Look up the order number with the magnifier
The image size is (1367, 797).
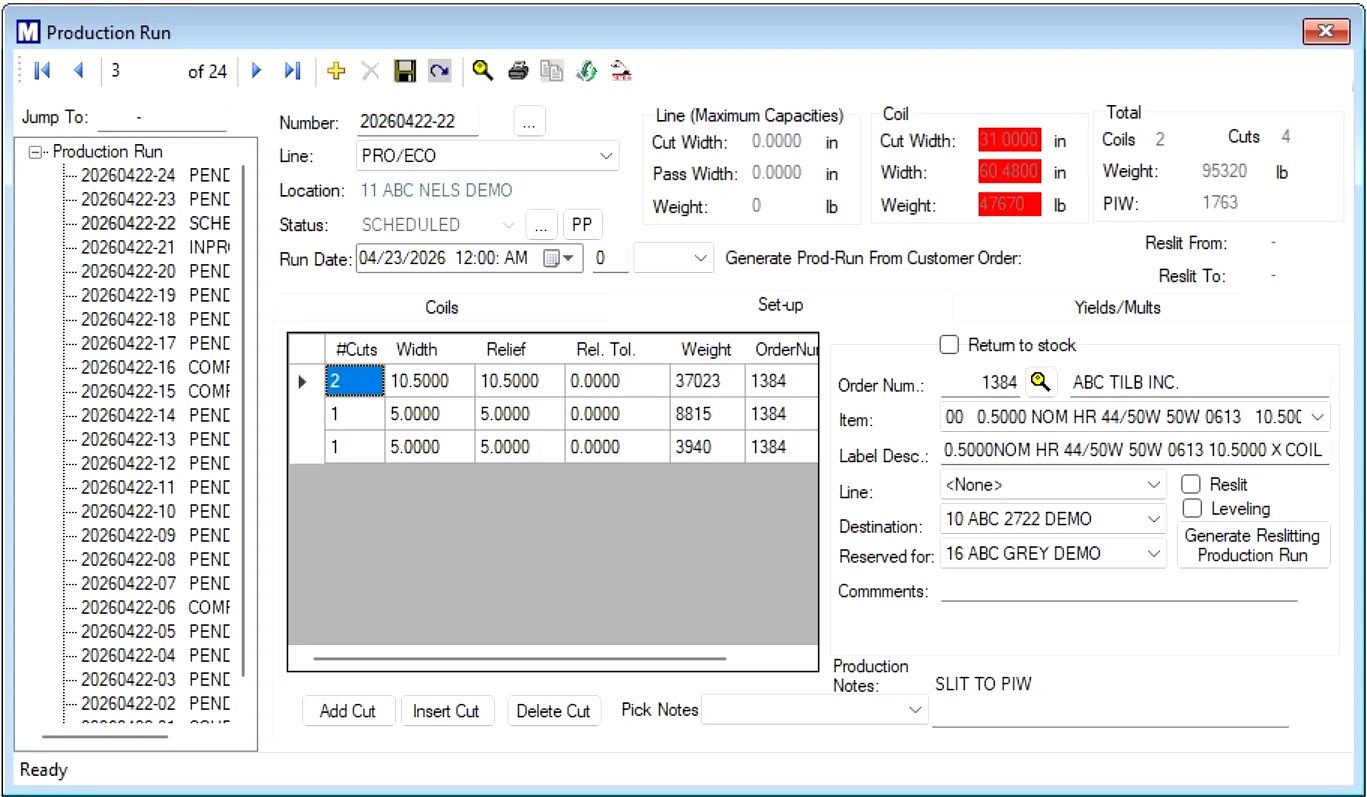click(1040, 381)
